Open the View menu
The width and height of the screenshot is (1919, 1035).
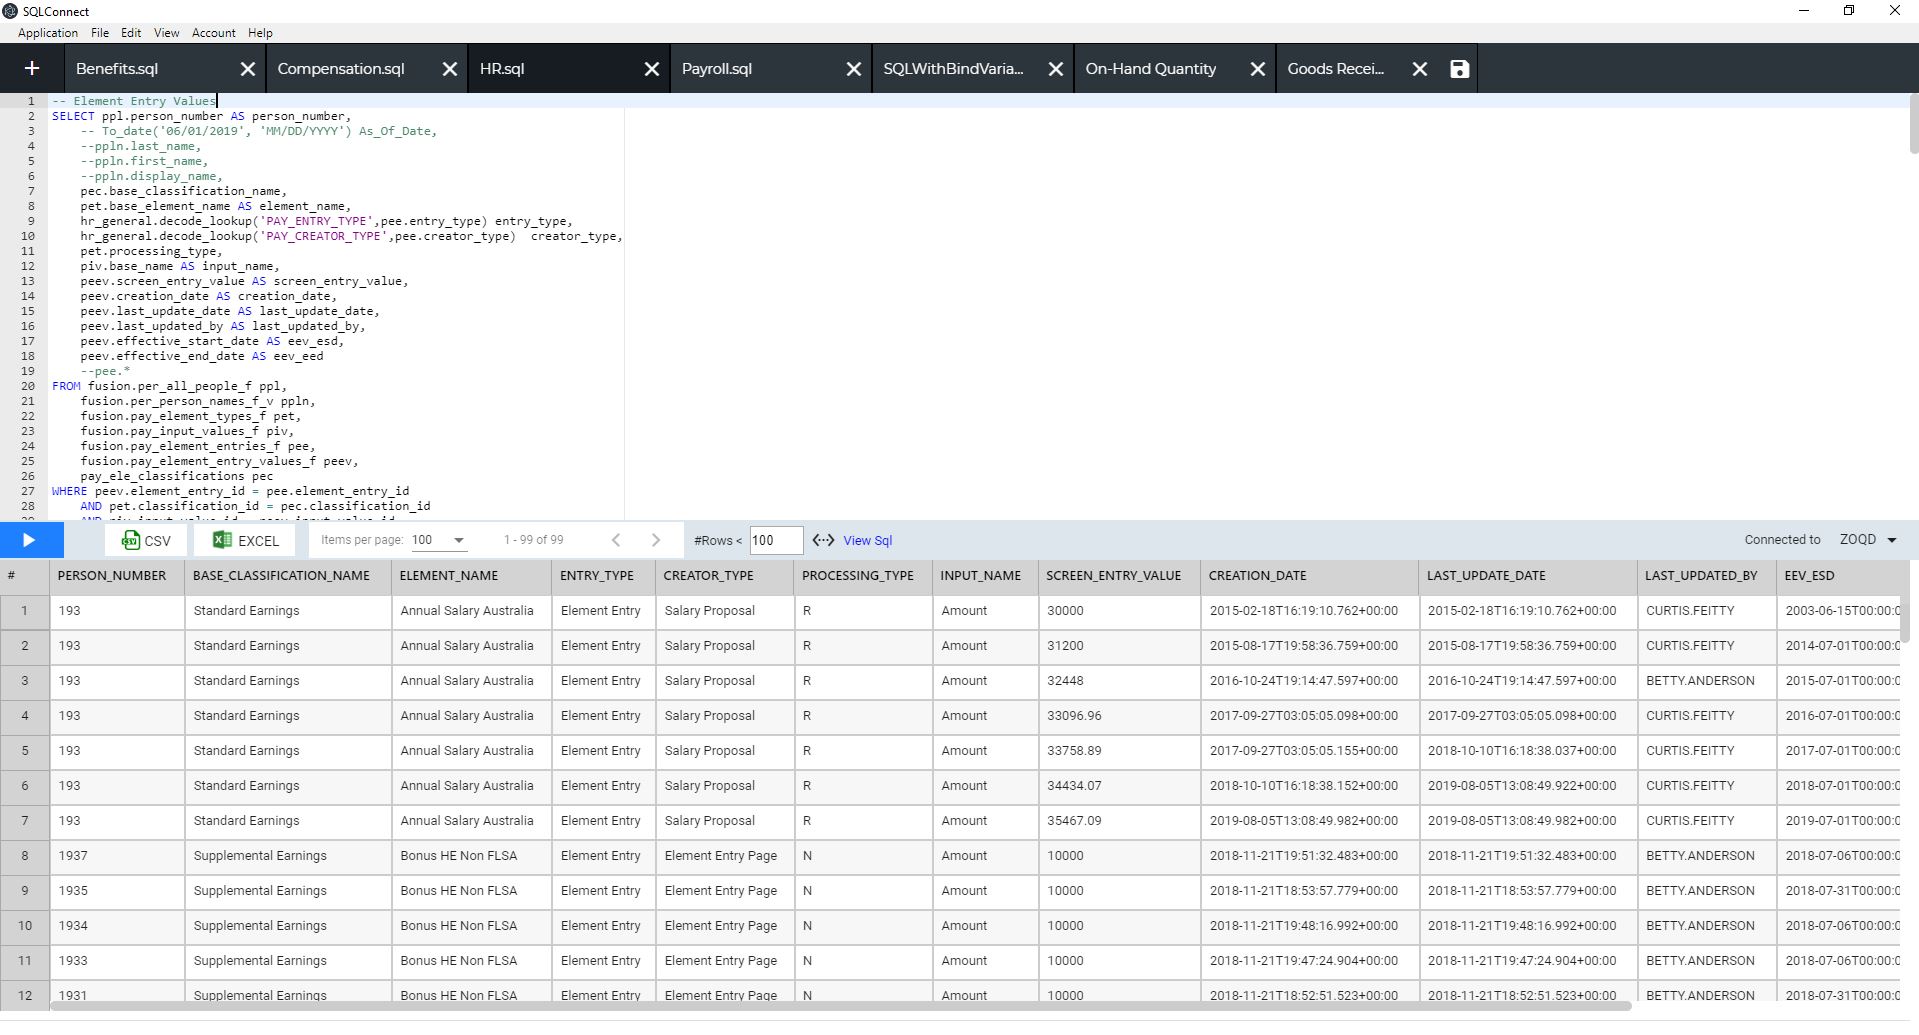(x=166, y=33)
